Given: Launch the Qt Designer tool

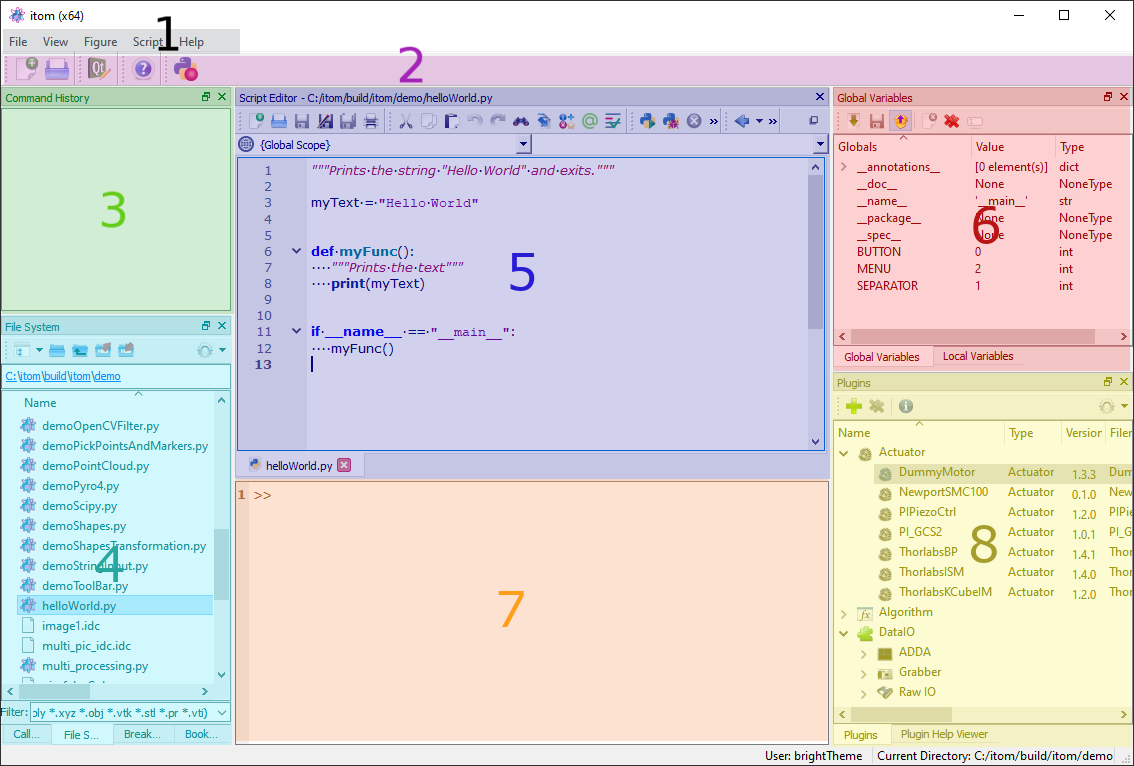Looking at the screenshot, I should click(x=99, y=69).
